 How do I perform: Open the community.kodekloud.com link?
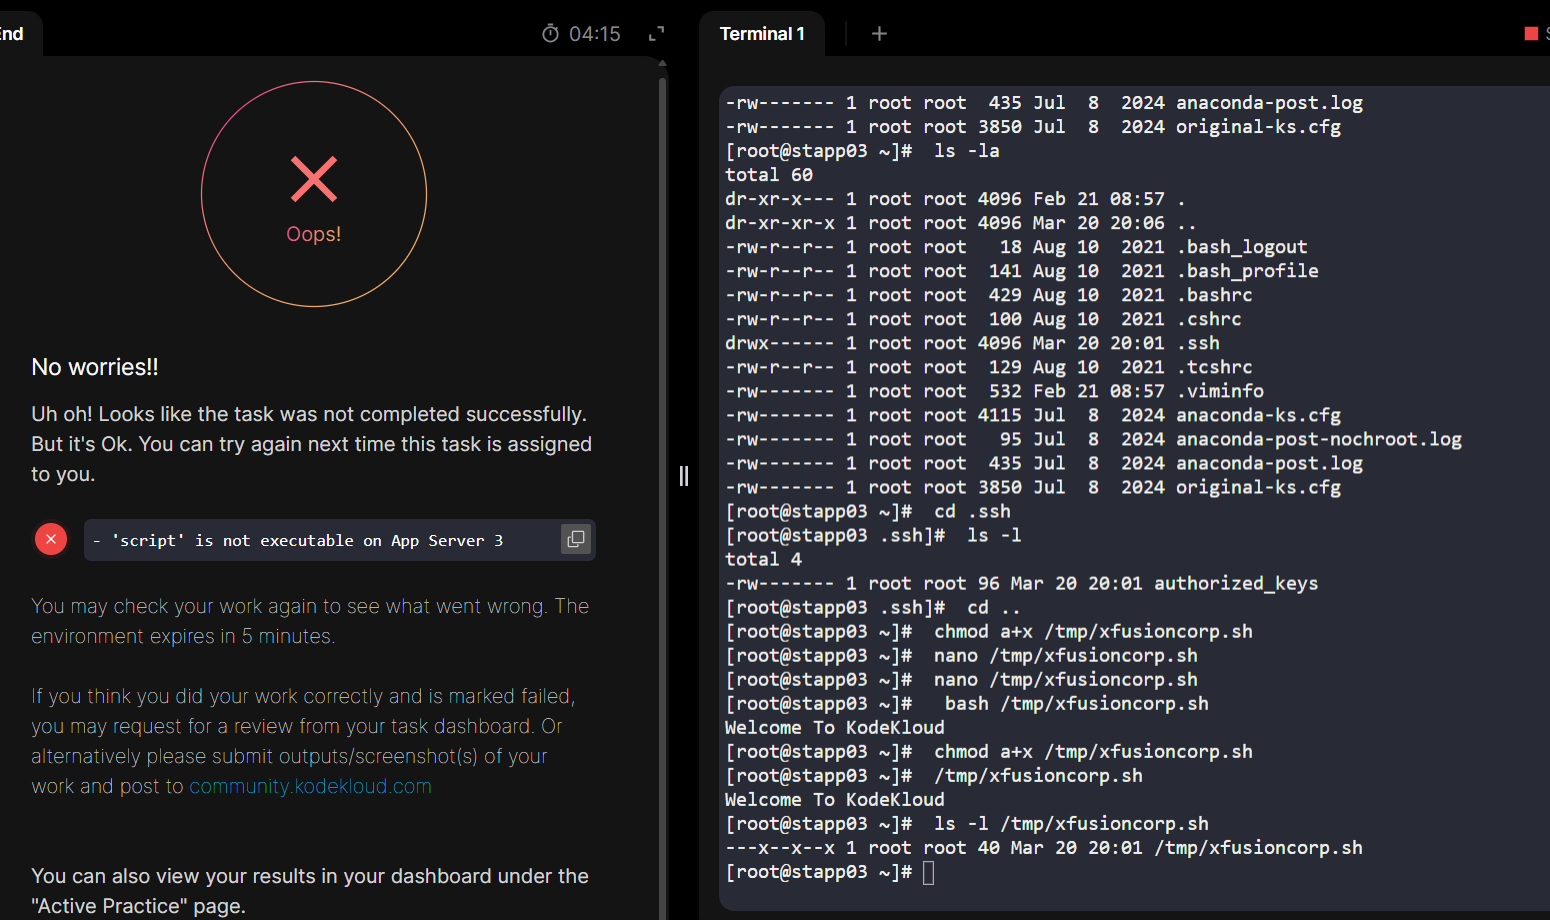[310, 786]
